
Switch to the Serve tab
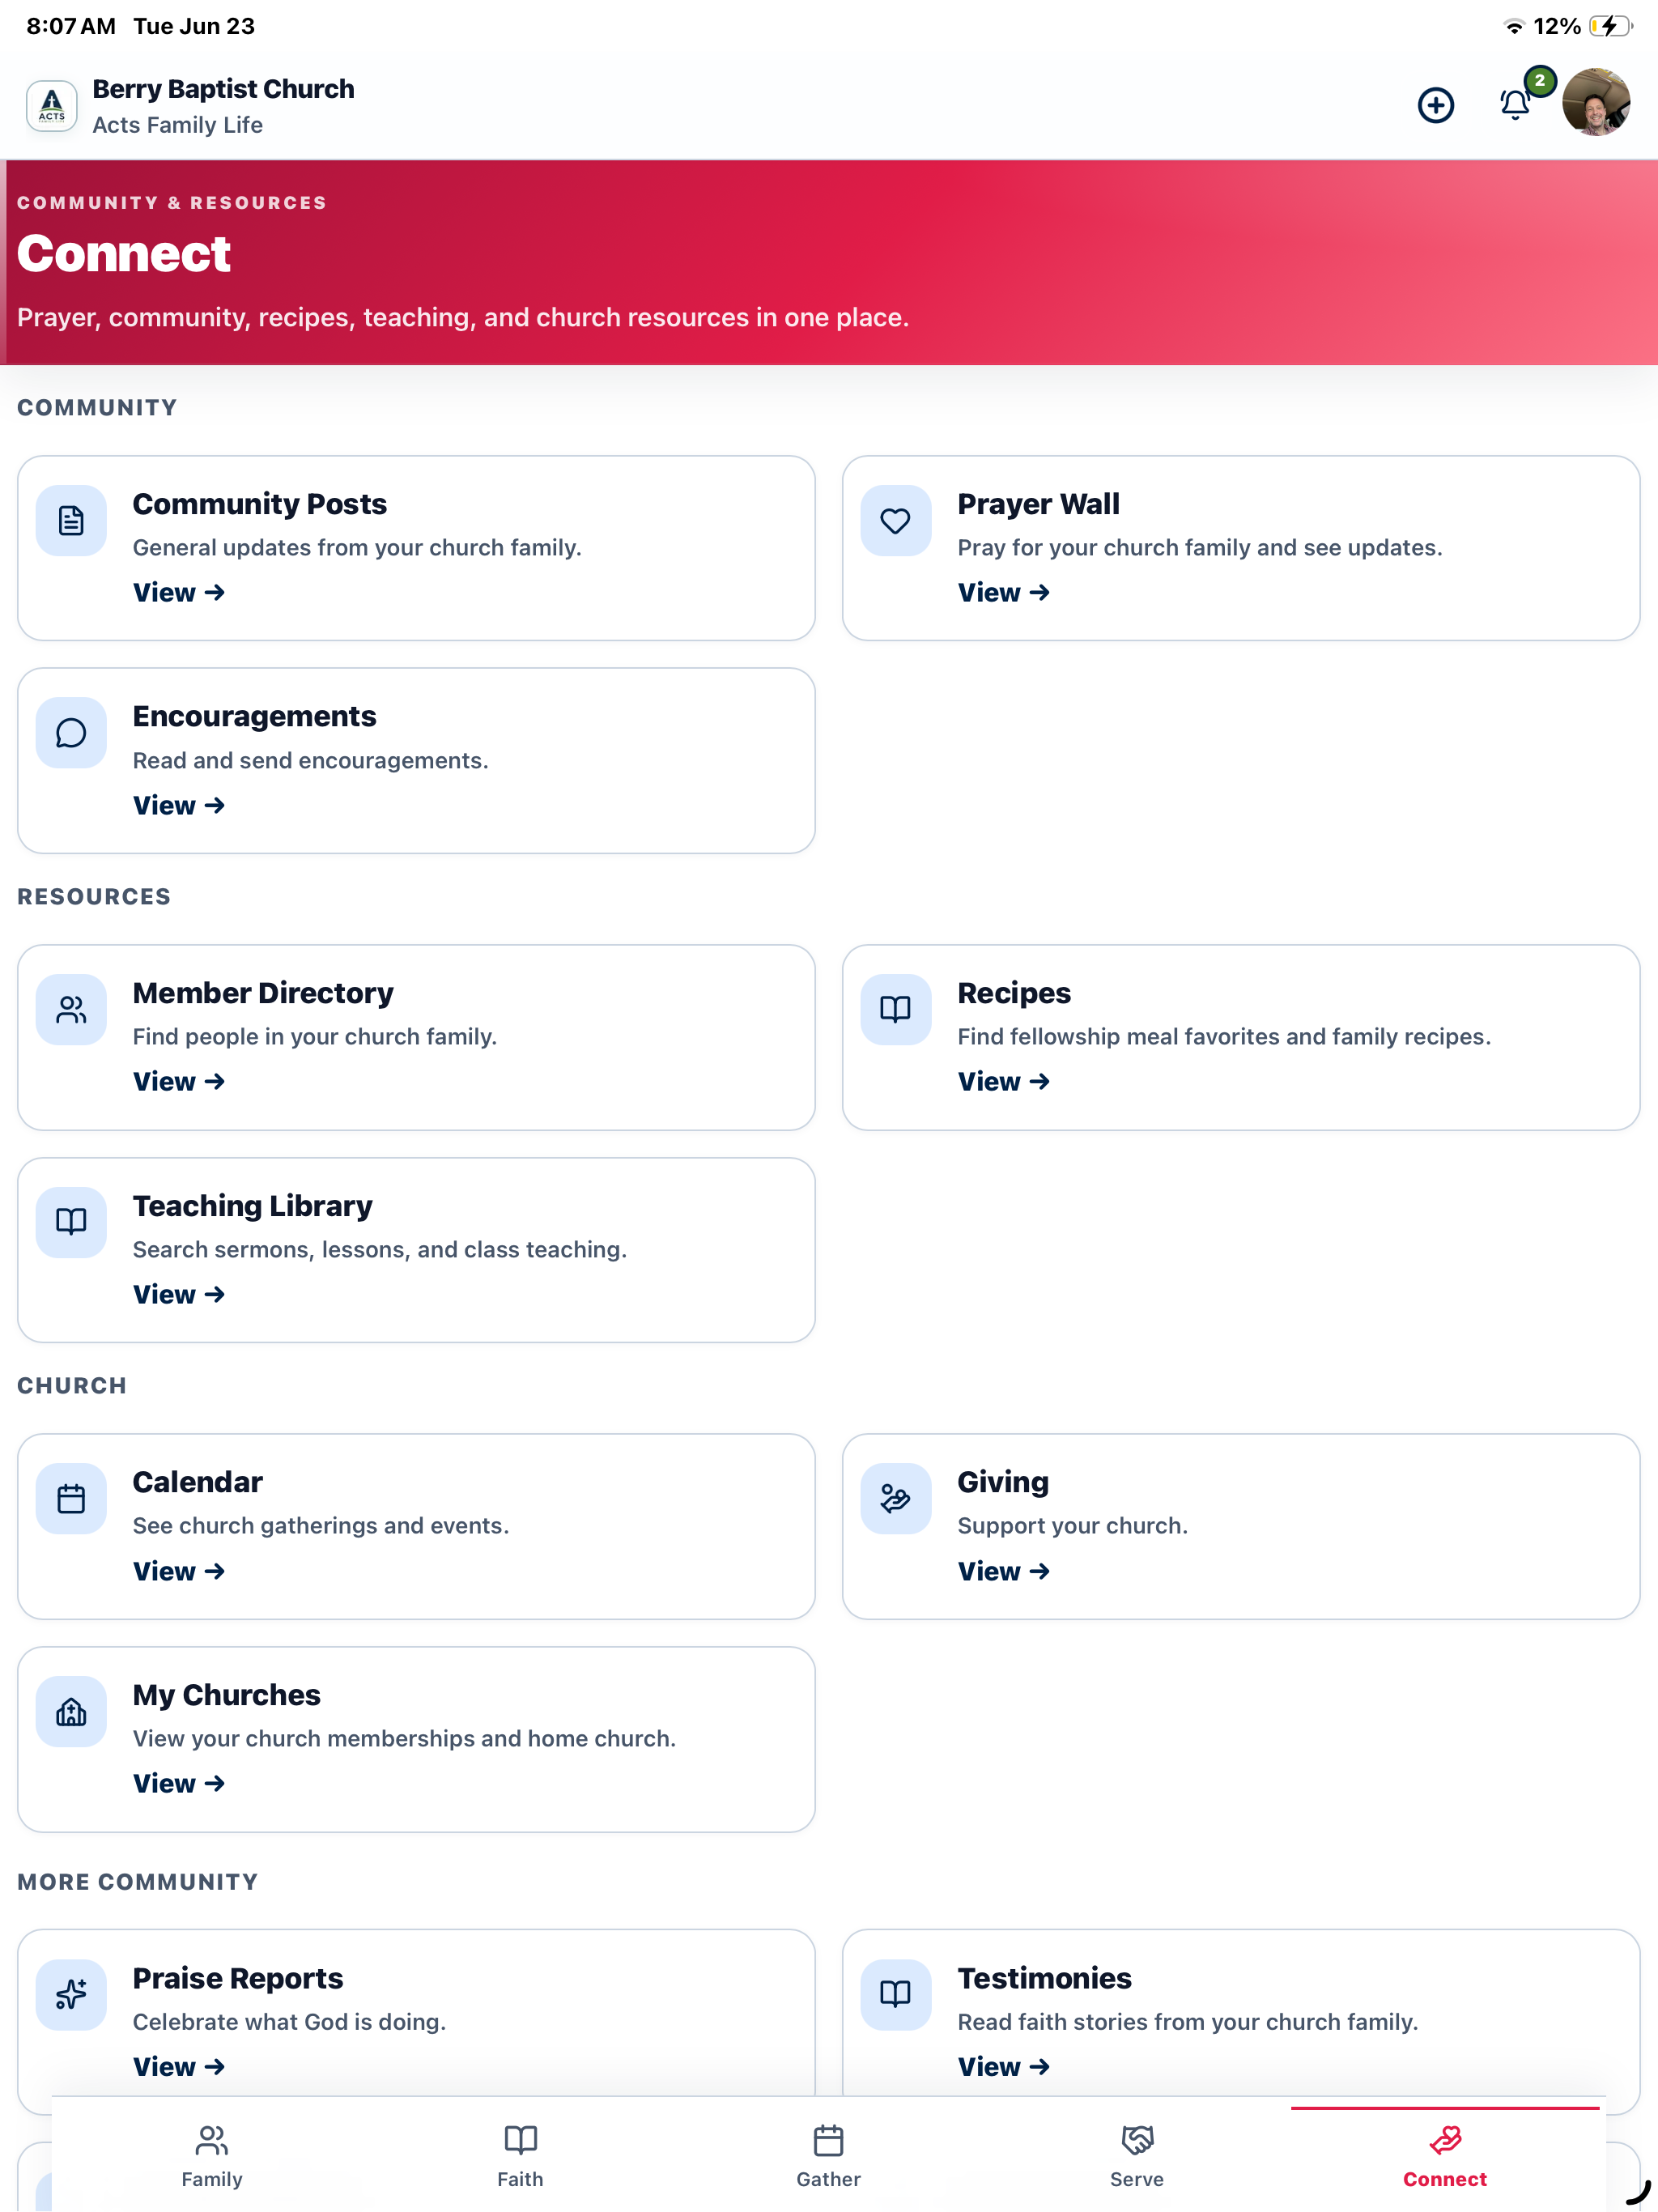pyautogui.click(x=1137, y=2156)
